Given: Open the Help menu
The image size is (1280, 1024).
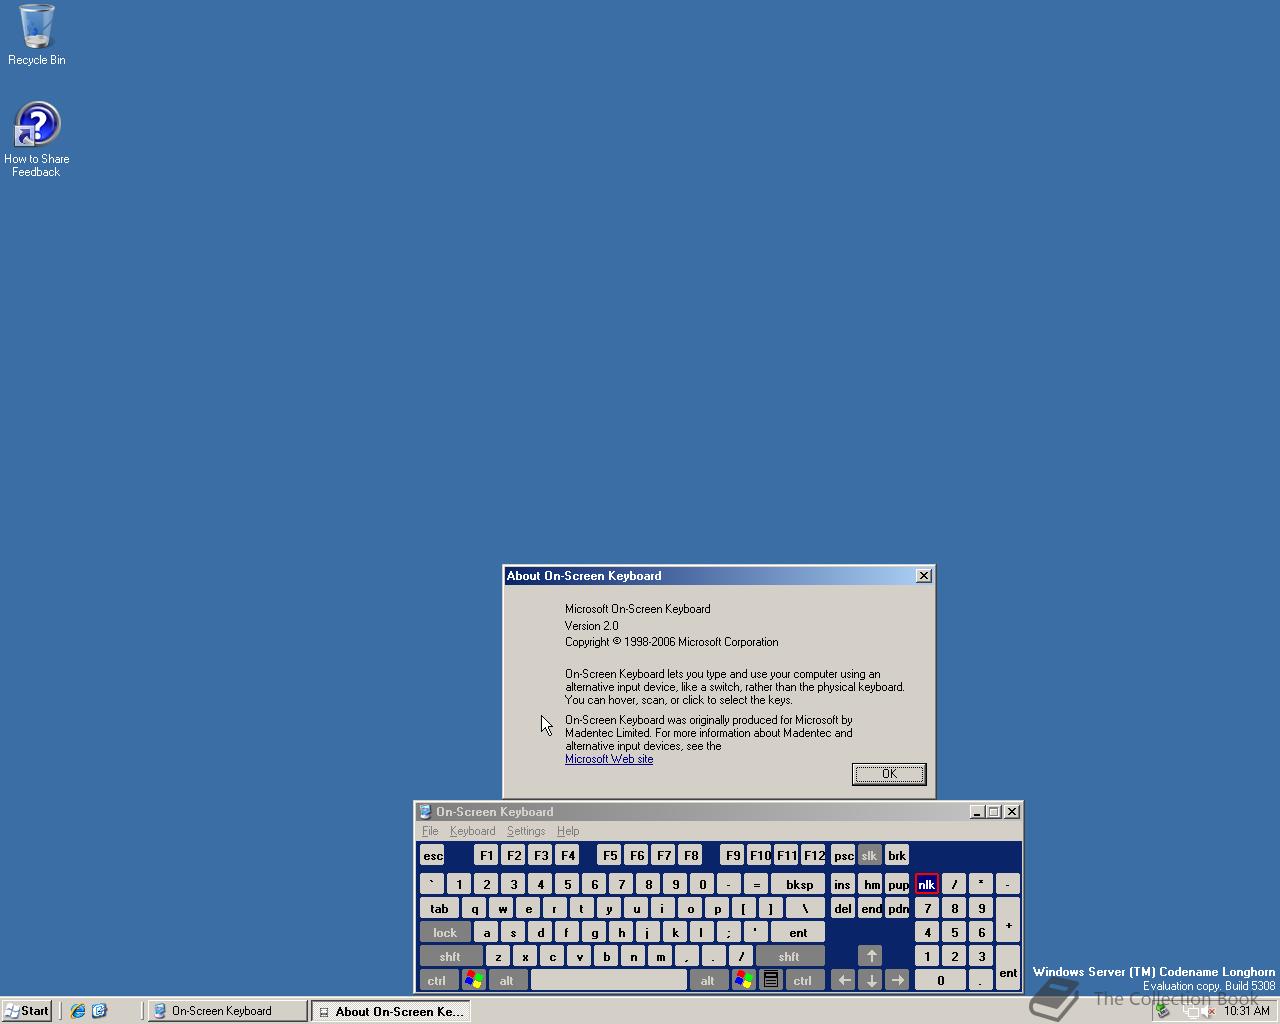Looking at the screenshot, I should click(568, 831).
